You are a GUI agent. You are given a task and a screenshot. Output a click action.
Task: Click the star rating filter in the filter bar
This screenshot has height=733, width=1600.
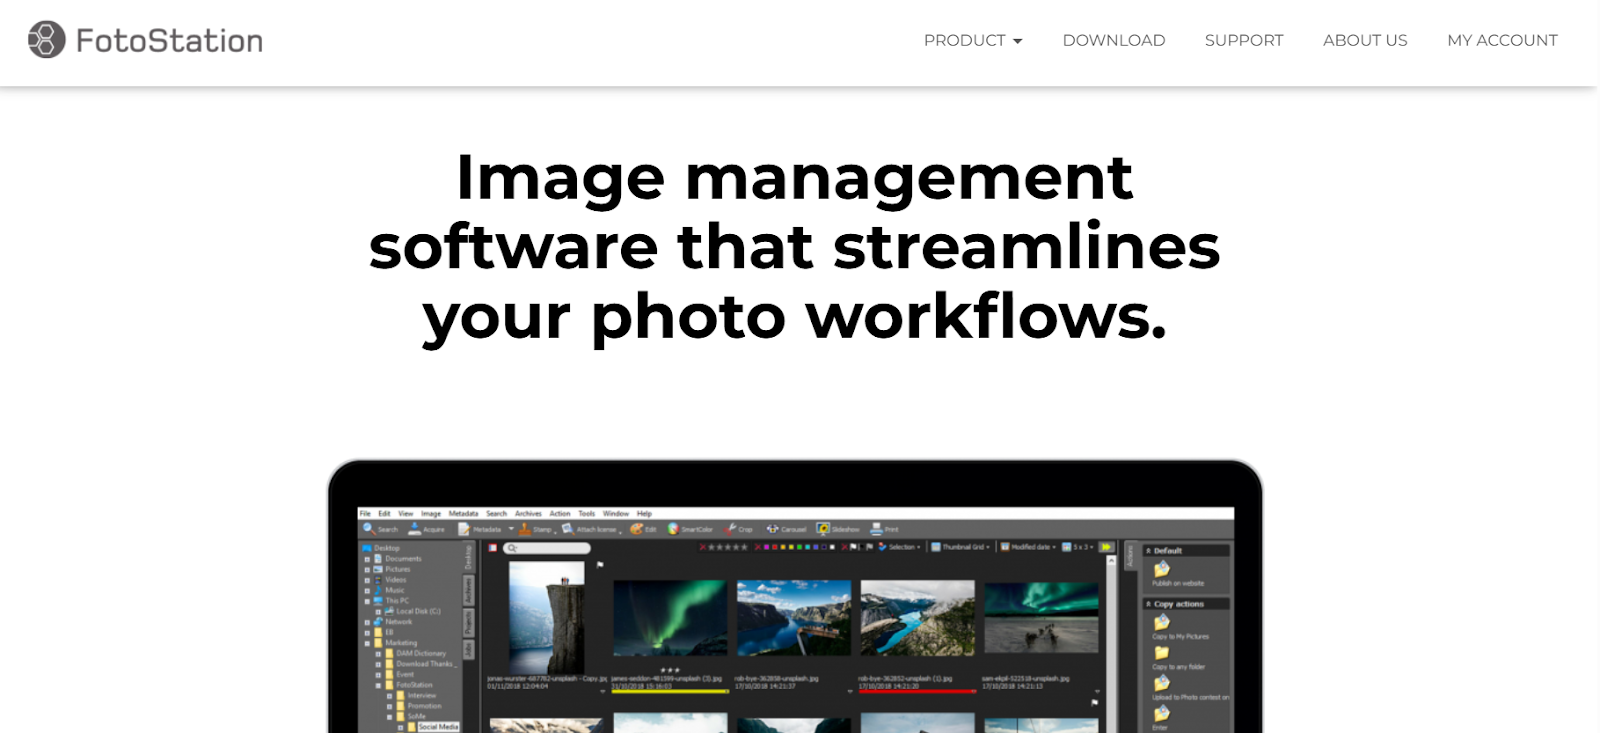pyautogui.click(x=724, y=547)
